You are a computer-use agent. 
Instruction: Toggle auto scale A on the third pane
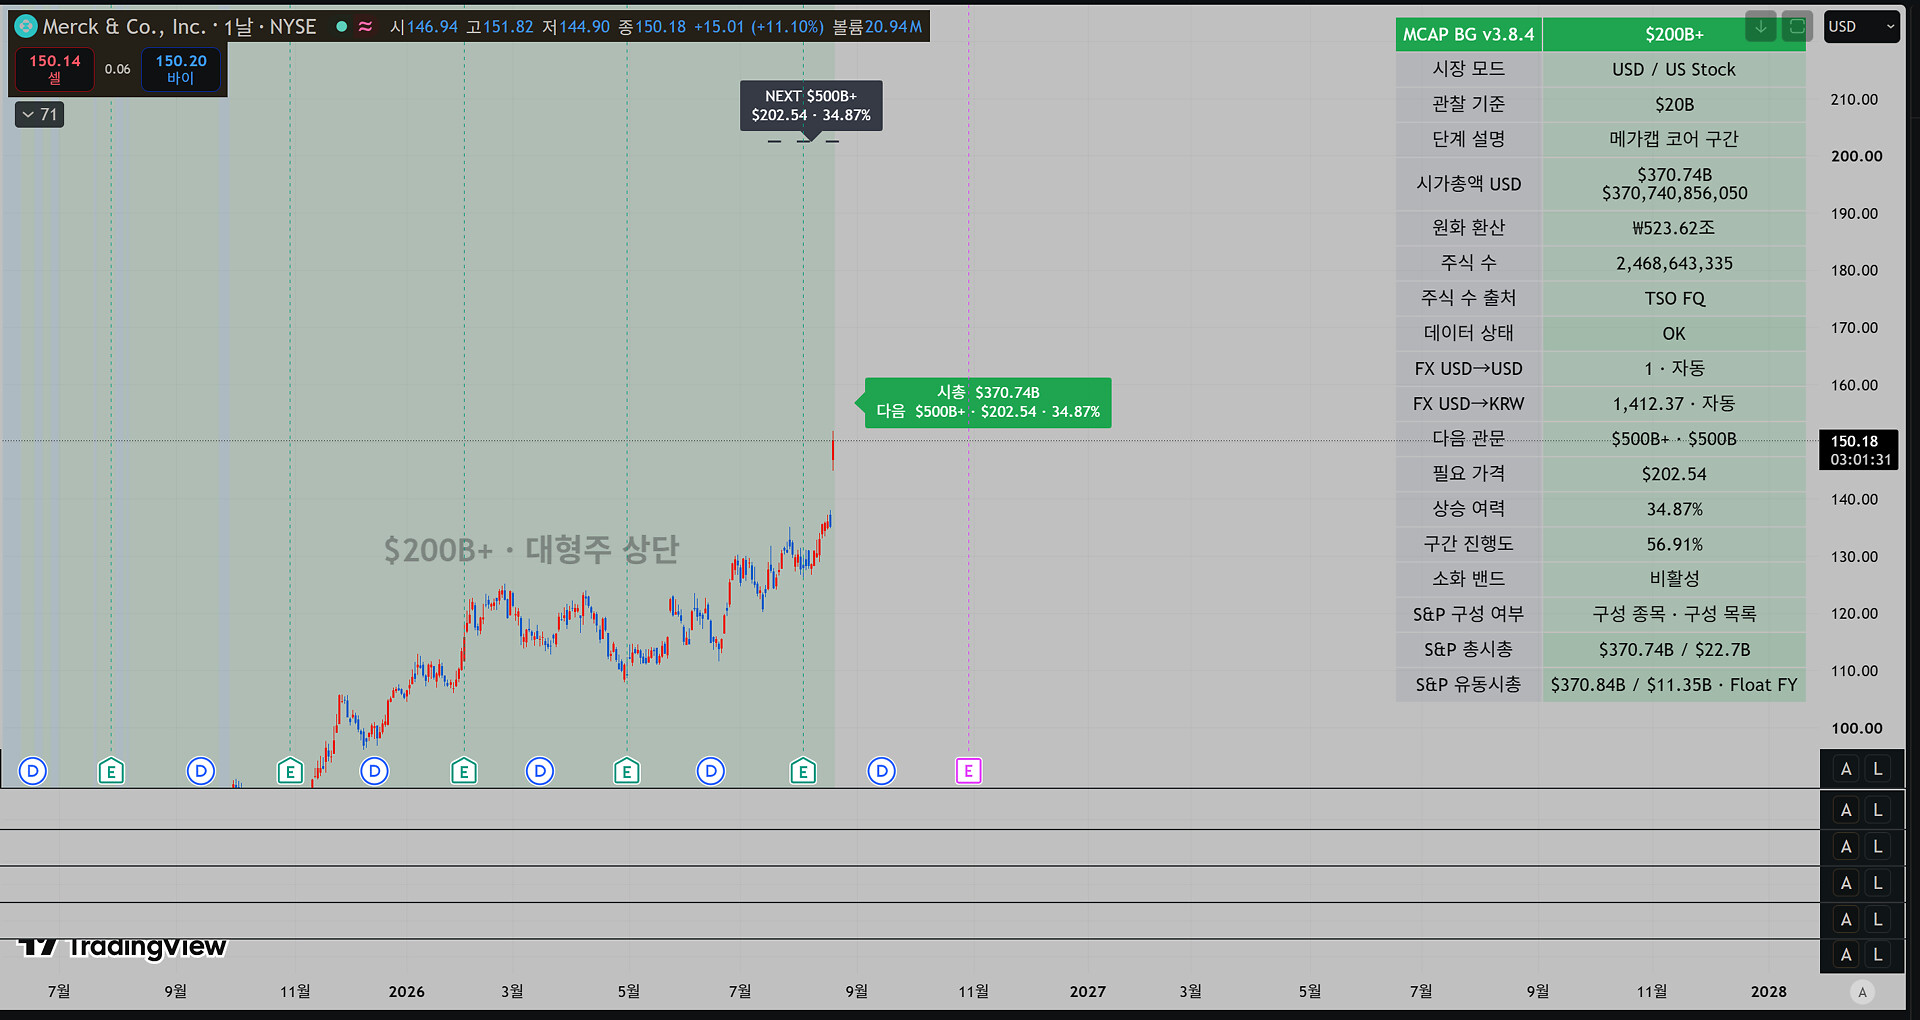pos(1846,847)
